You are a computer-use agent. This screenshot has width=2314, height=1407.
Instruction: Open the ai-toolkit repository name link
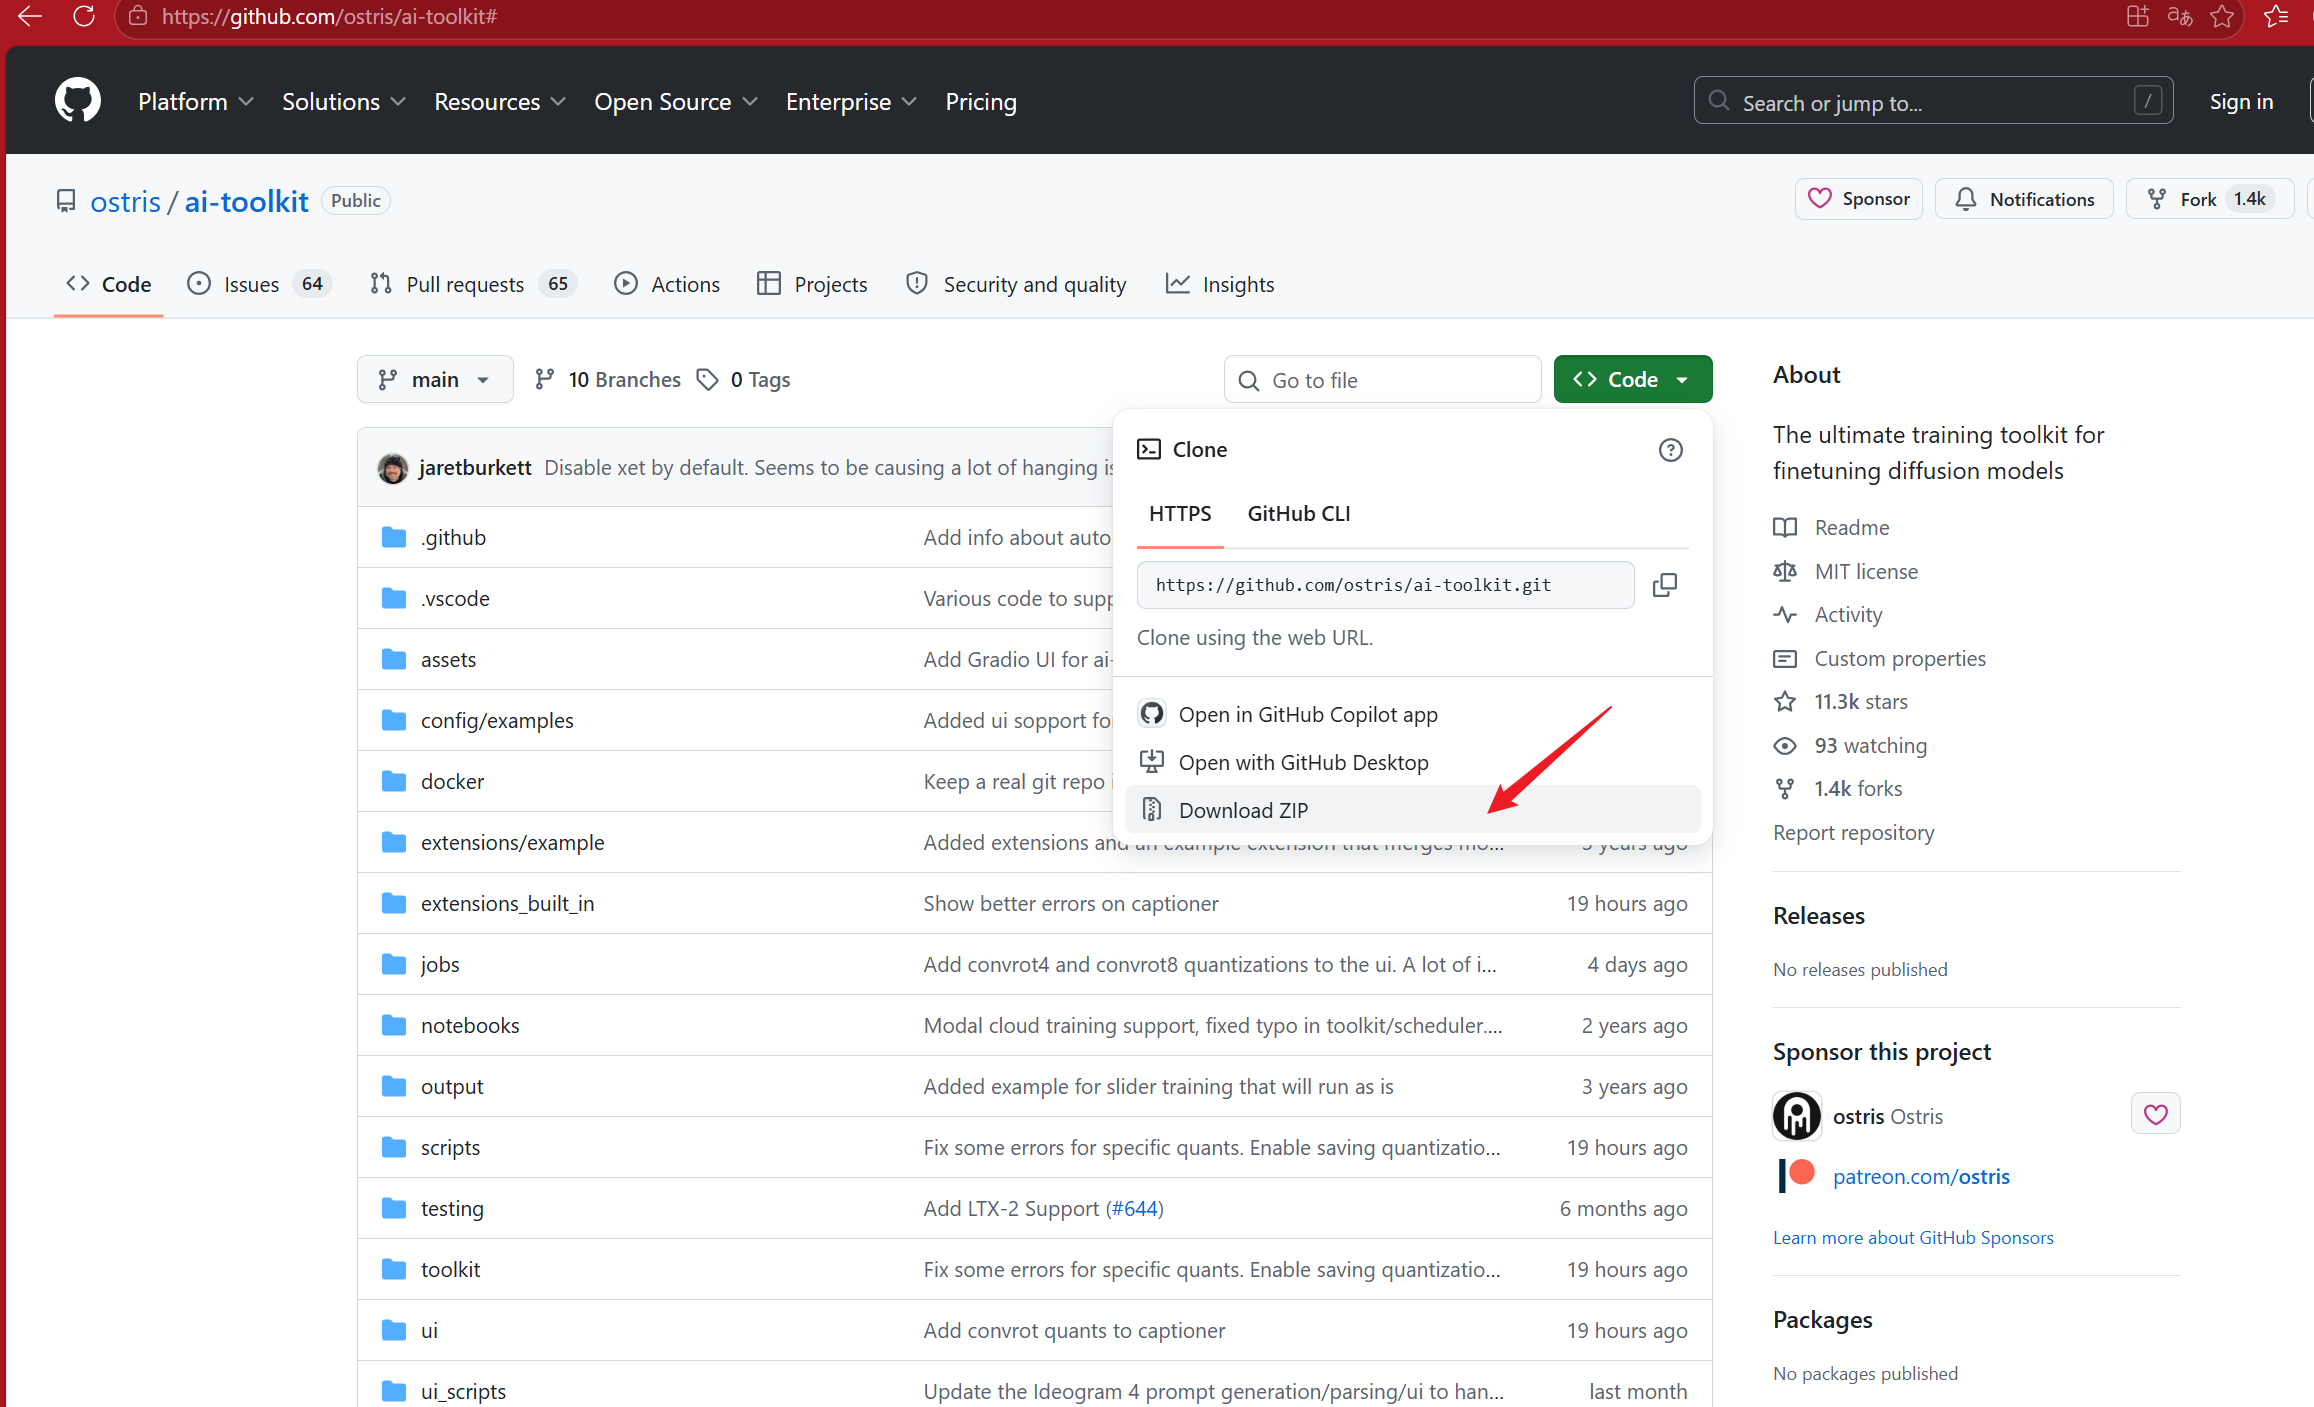click(246, 201)
